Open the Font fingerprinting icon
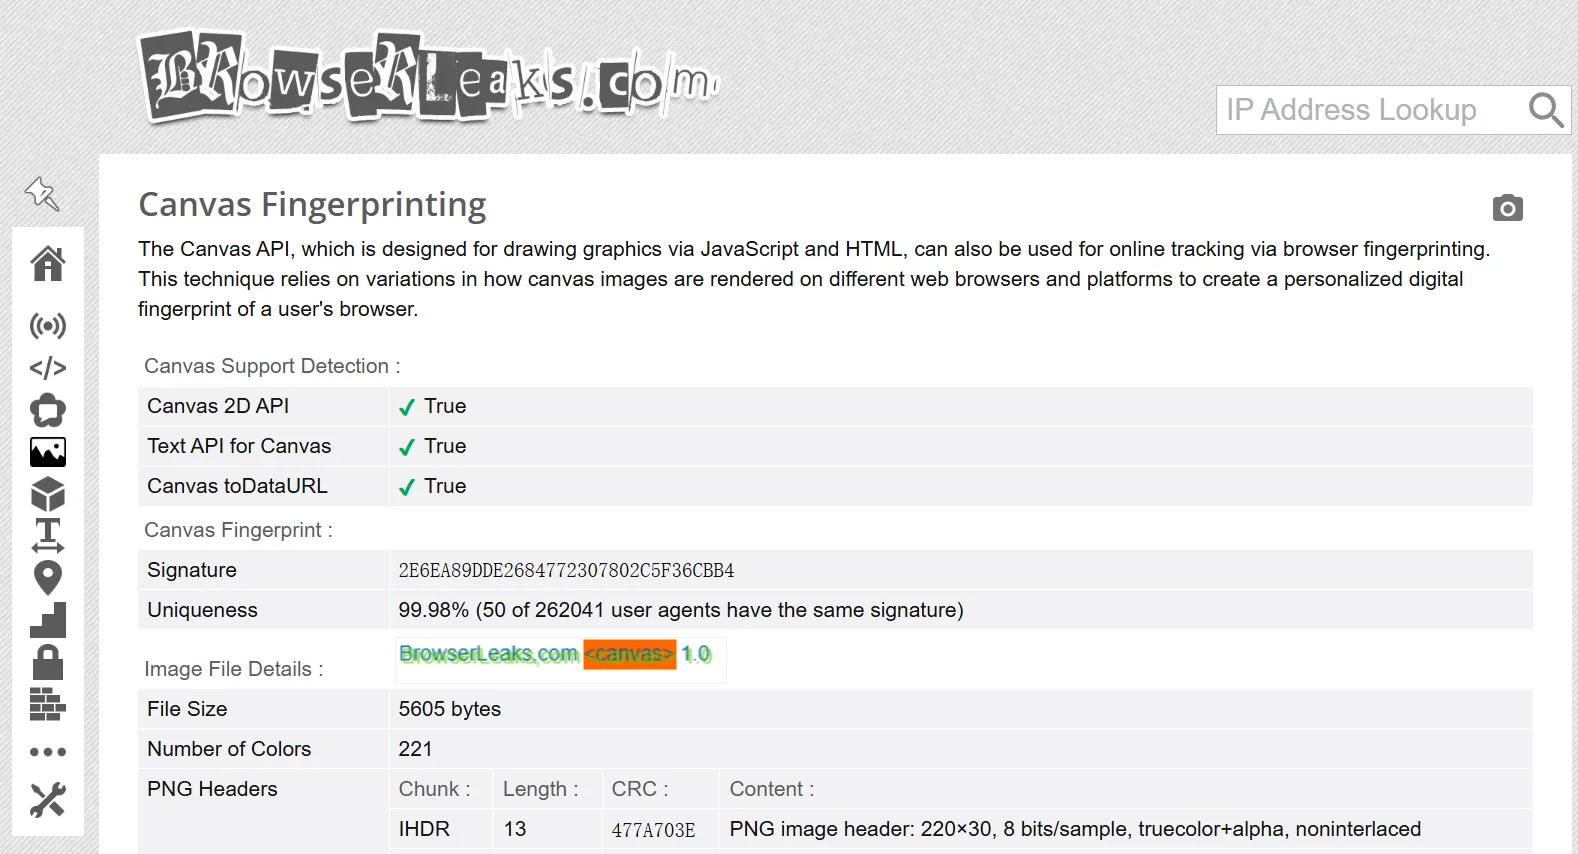The height and width of the screenshot is (854, 1578). 47,536
